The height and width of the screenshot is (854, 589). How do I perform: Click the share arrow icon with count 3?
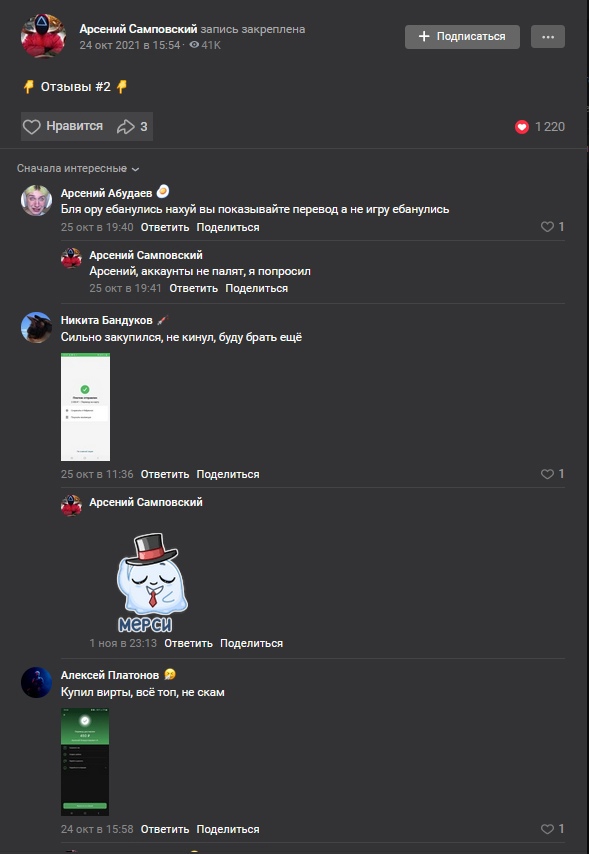point(126,127)
